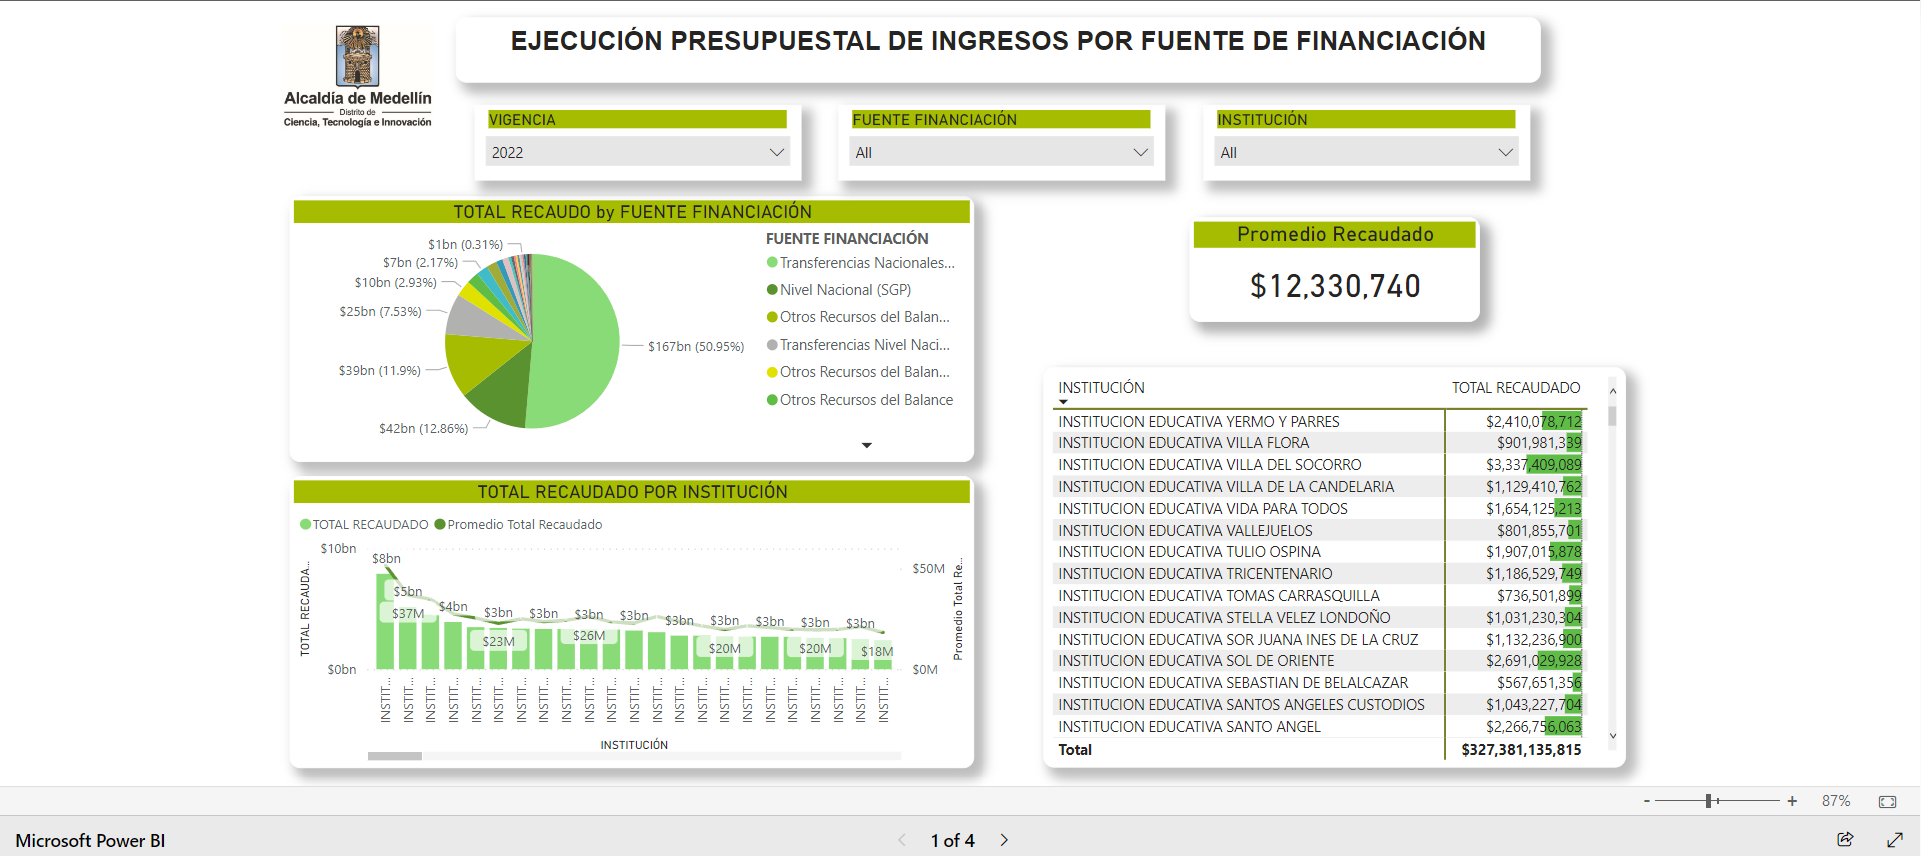The image size is (1921, 856).
Task: Expand more pie legend items arrow
Action: coord(867,445)
